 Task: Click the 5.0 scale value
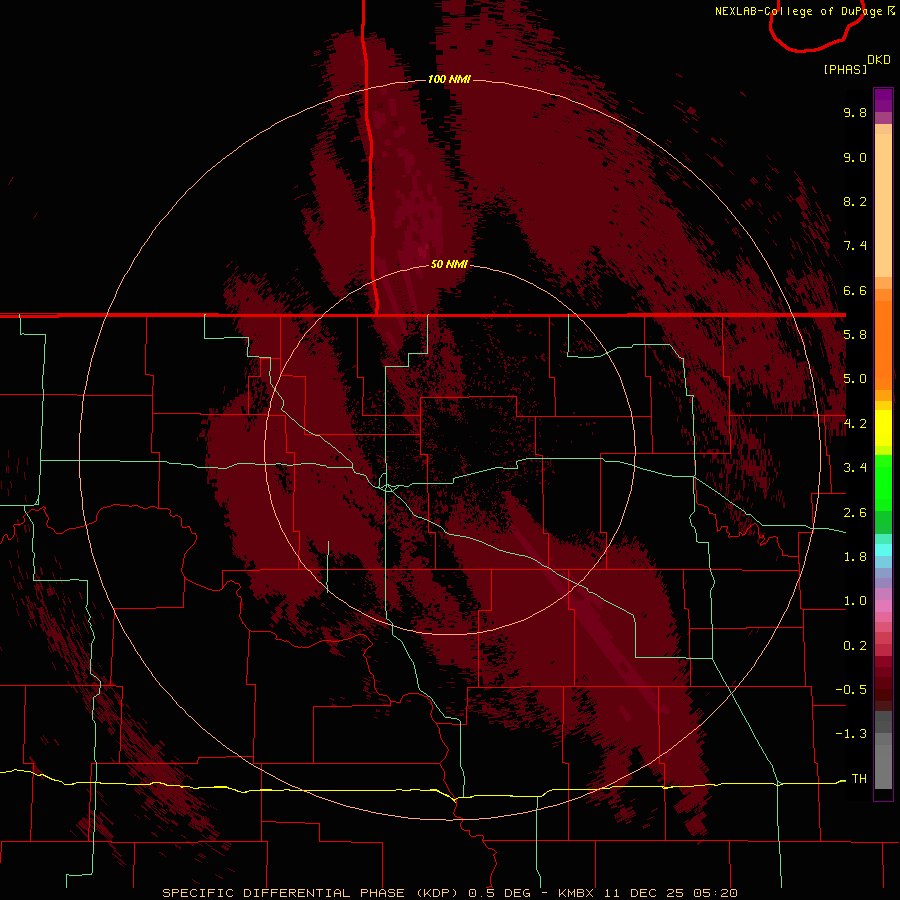coord(855,379)
